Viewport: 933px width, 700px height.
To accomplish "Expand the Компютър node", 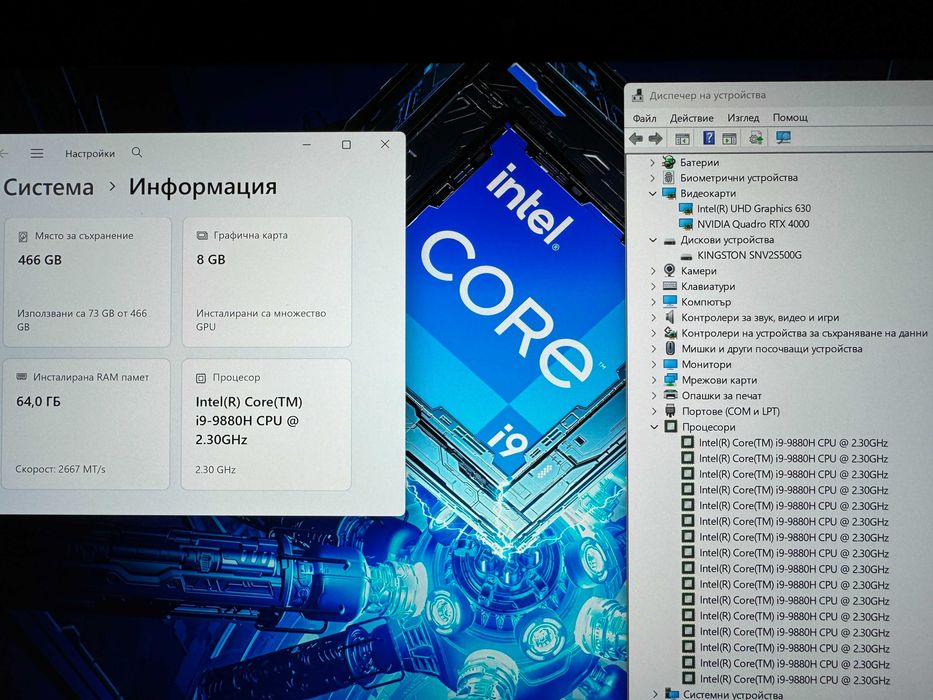I will click(x=653, y=302).
